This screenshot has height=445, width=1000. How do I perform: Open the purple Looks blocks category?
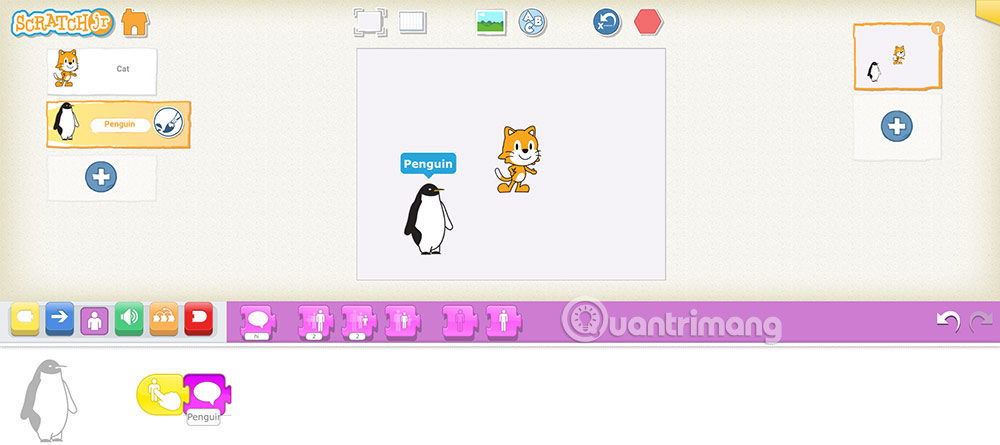tap(94, 320)
